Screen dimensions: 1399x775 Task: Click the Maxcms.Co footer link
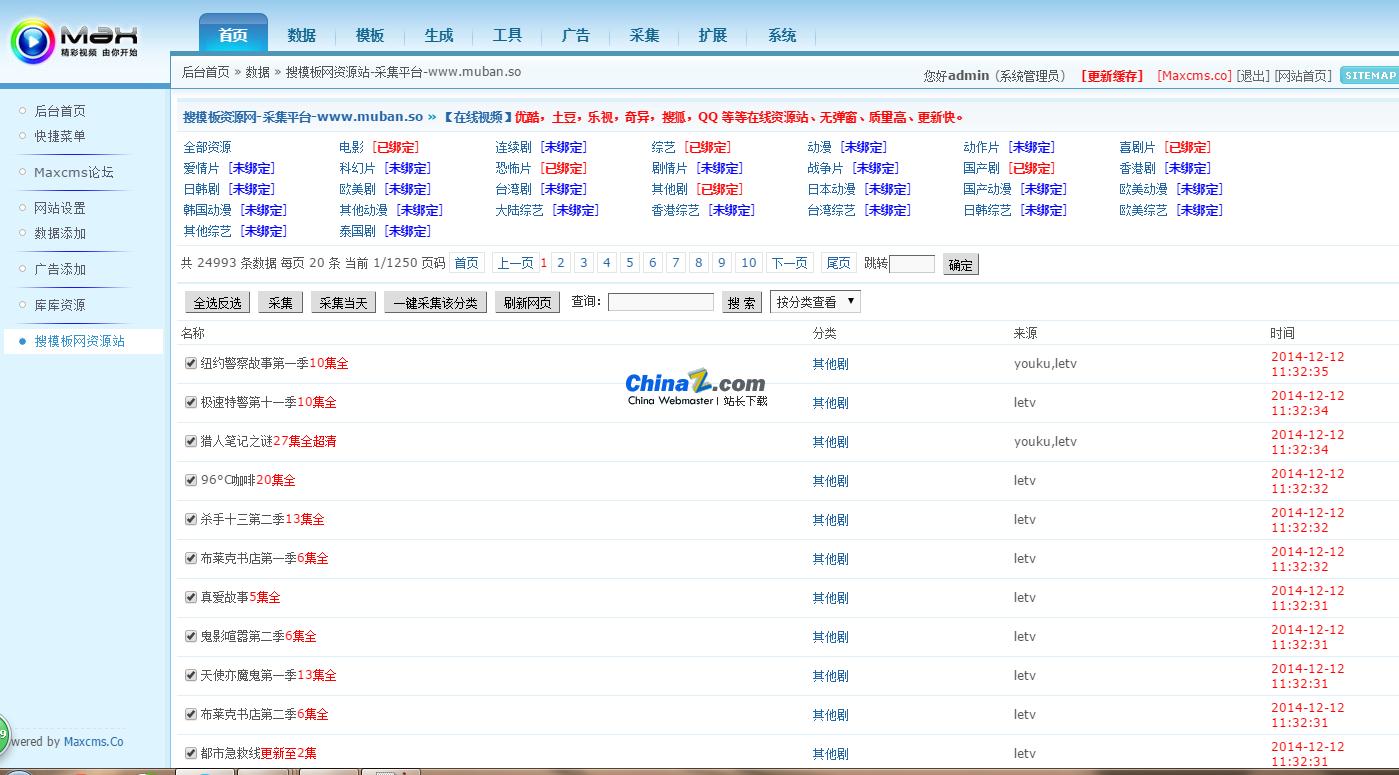click(93, 742)
